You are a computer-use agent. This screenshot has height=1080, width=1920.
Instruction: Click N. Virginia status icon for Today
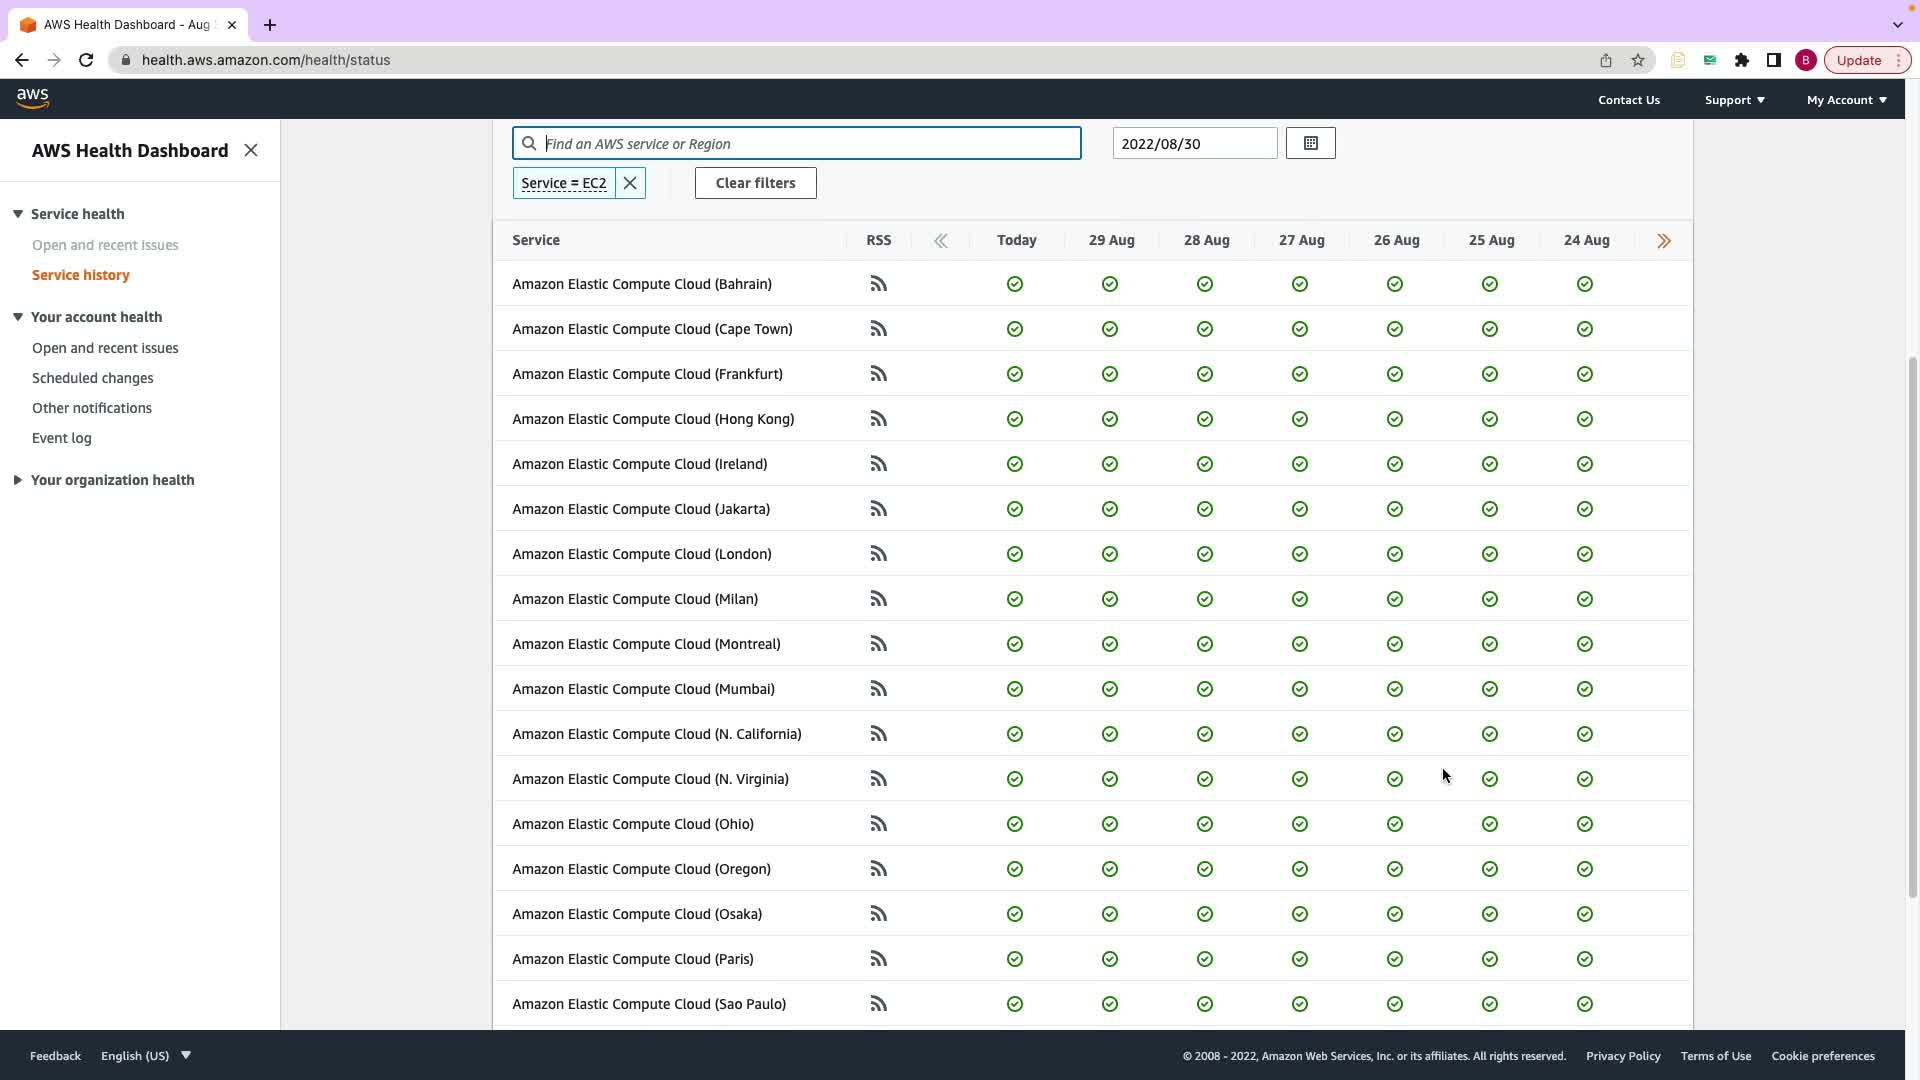coord(1015,779)
